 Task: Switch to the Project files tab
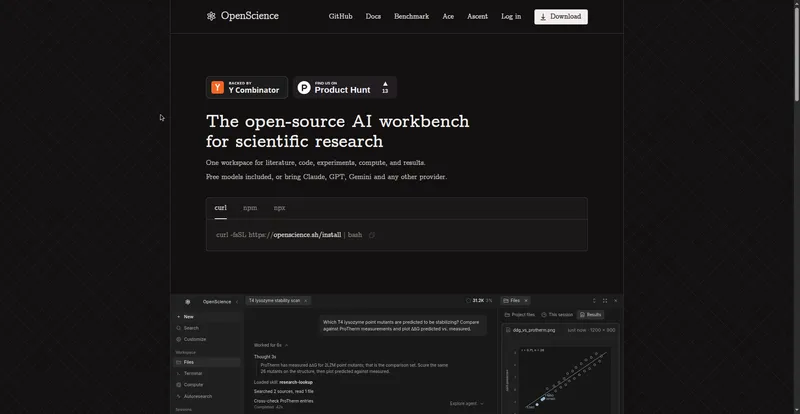520,315
